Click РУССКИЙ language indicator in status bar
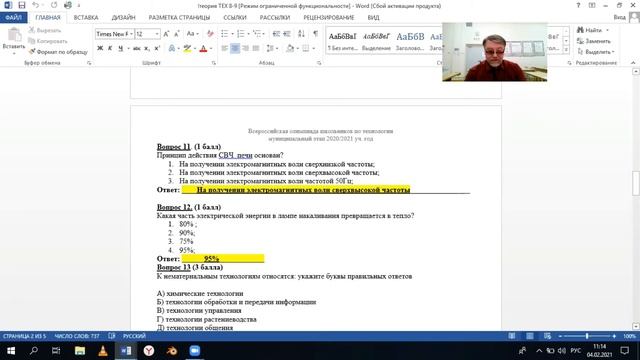 (134, 336)
